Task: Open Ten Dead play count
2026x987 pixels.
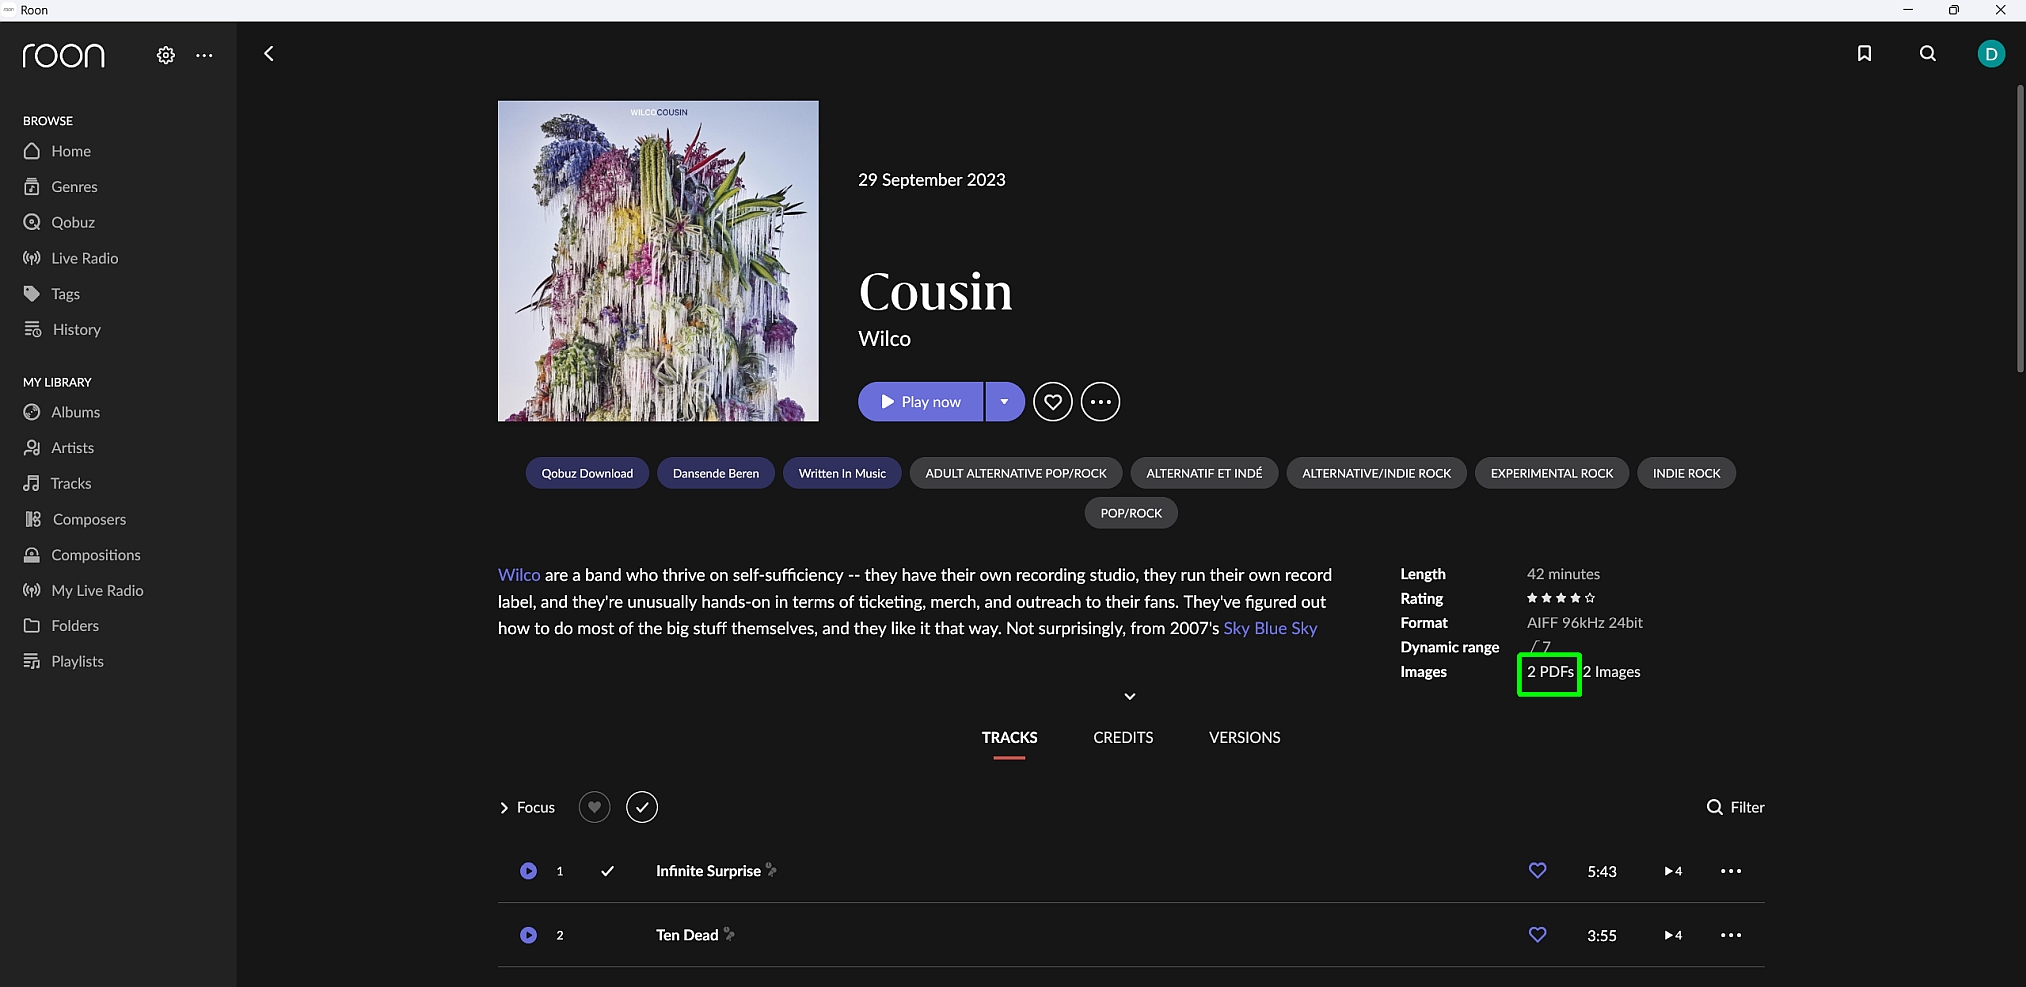Action: (x=1673, y=935)
